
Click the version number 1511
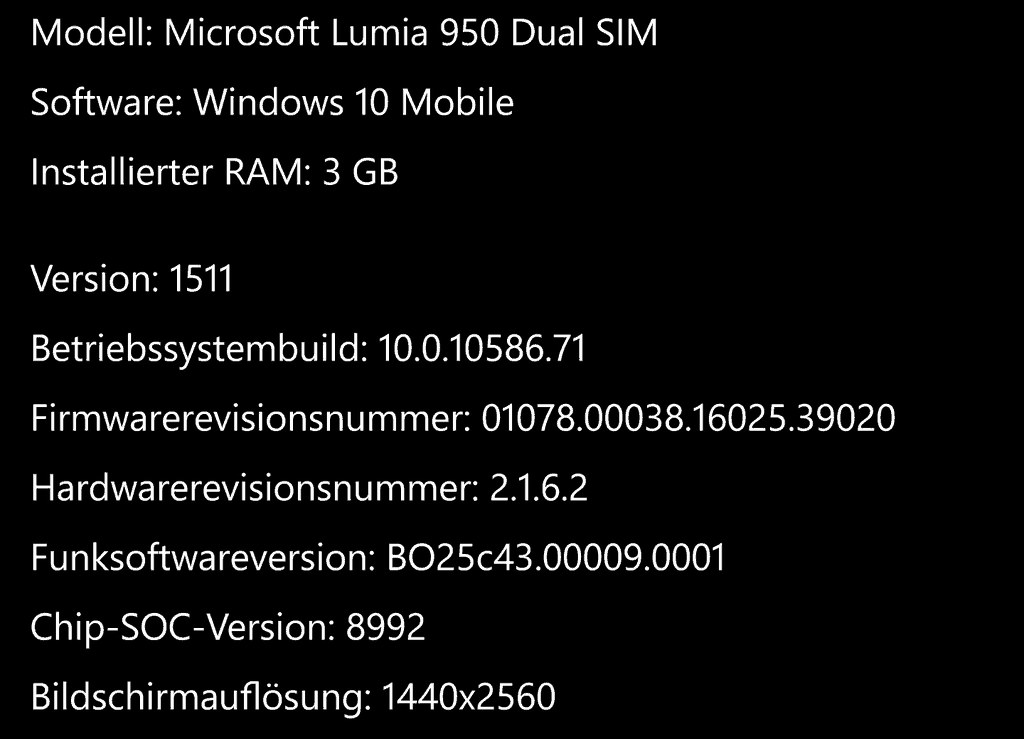coord(200,279)
